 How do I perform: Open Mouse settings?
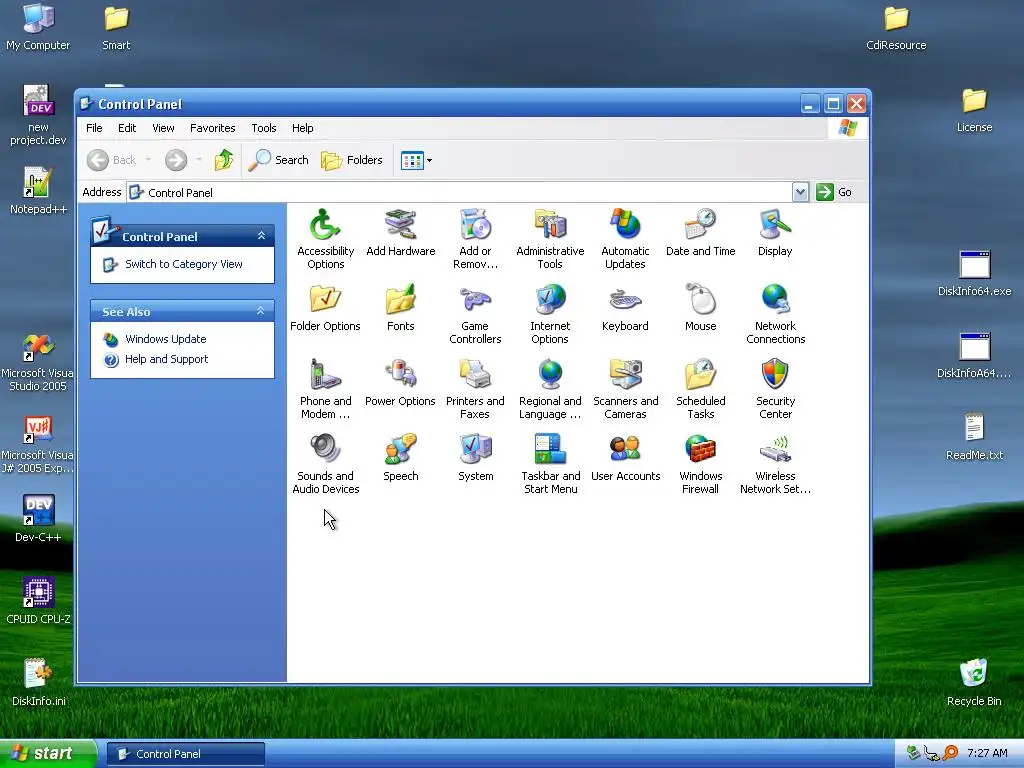(x=700, y=308)
